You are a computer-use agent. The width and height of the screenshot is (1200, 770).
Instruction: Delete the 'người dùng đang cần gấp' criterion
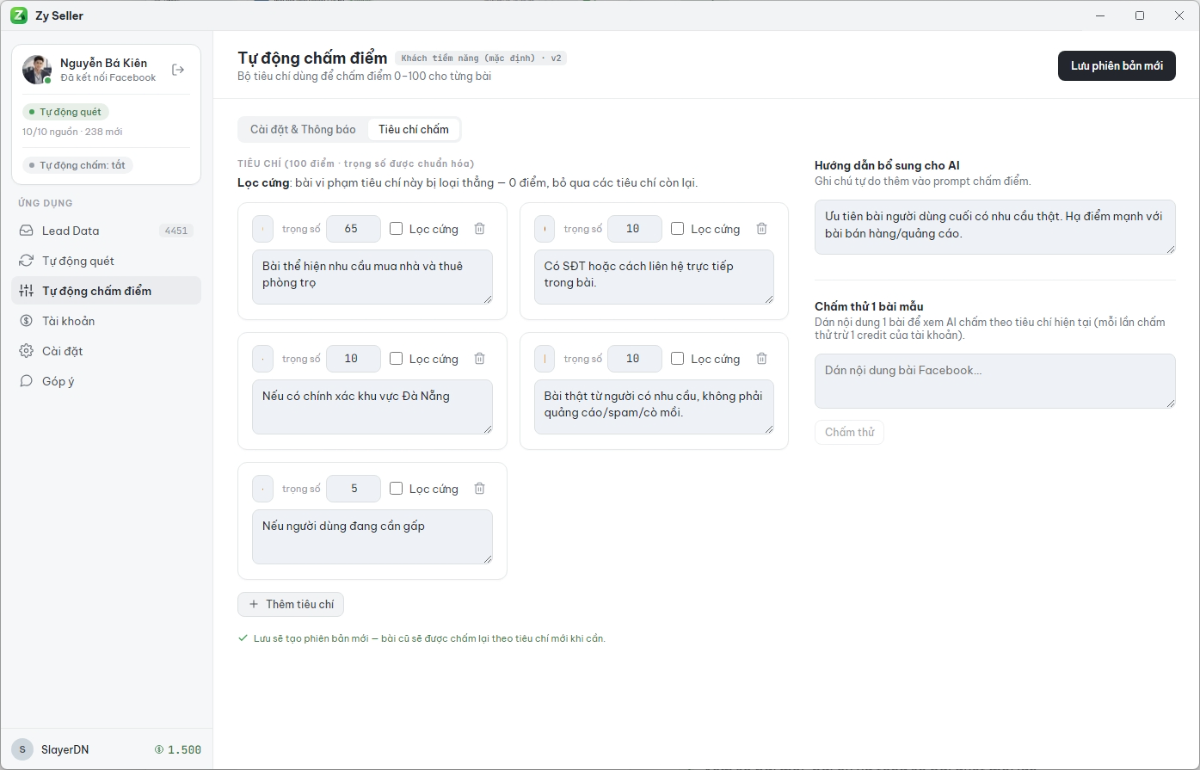pyautogui.click(x=479, y=489)
